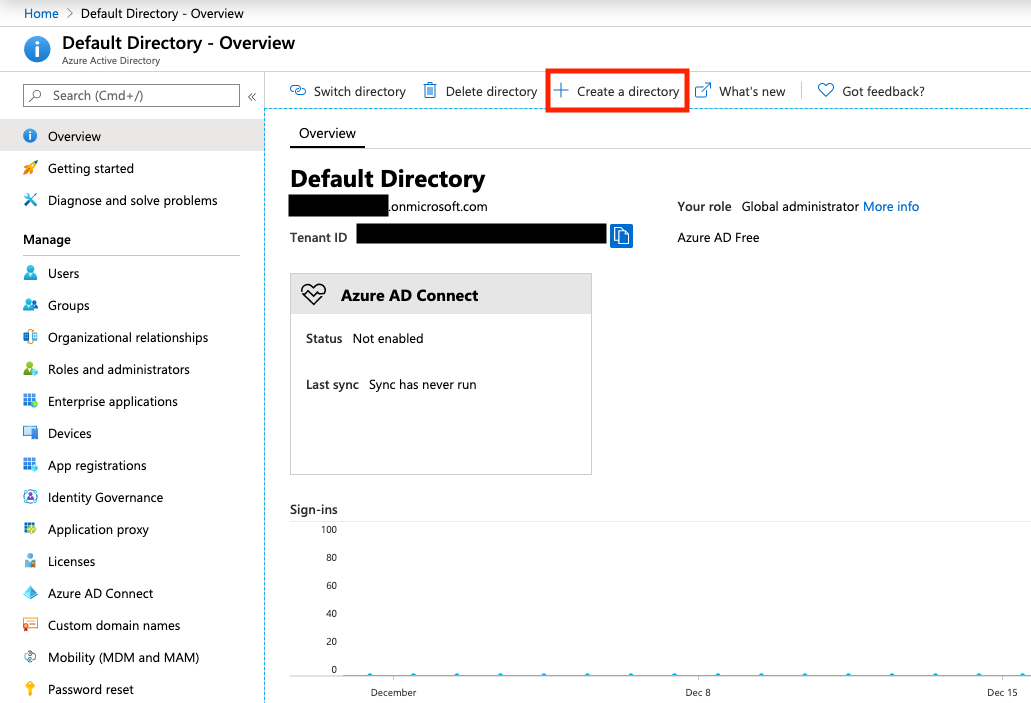Collapse the sidebar with double chevron

coord(252,96)
